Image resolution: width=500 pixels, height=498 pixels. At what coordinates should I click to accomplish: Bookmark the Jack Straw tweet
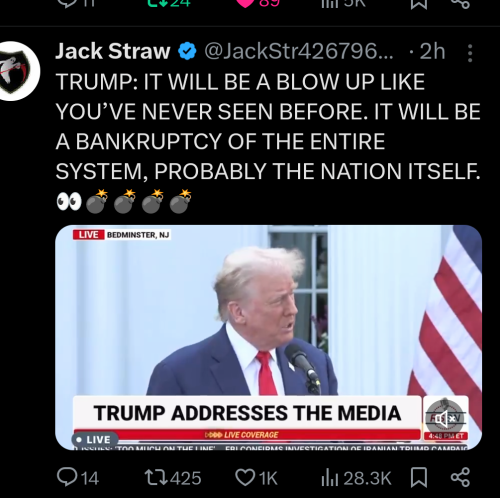click(419, 478)
